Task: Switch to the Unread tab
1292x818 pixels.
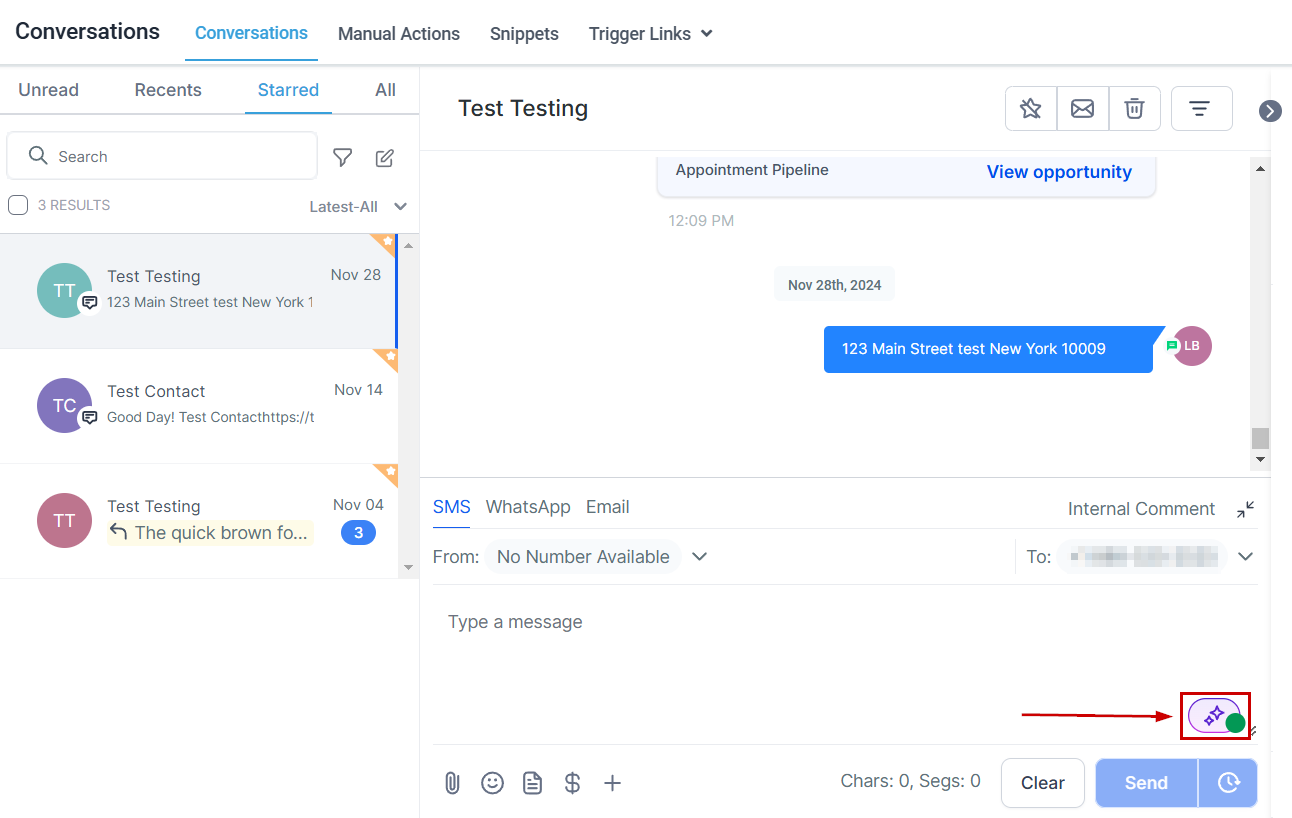Action: tap(48, 90)
